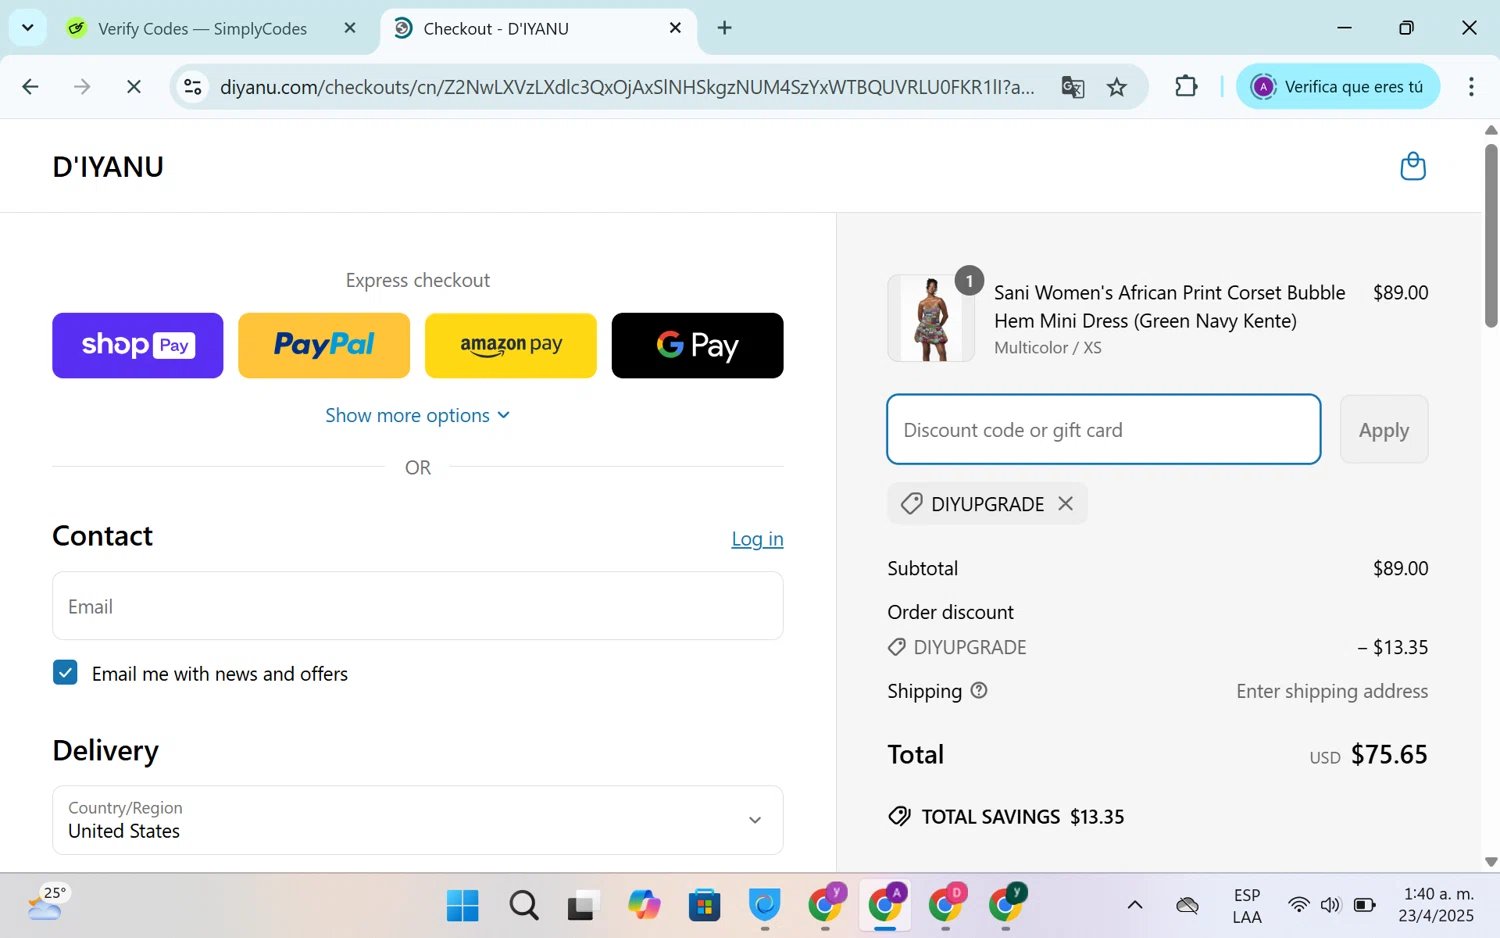Open Microsoft Store from taskbar

click(x=704, y=905)
